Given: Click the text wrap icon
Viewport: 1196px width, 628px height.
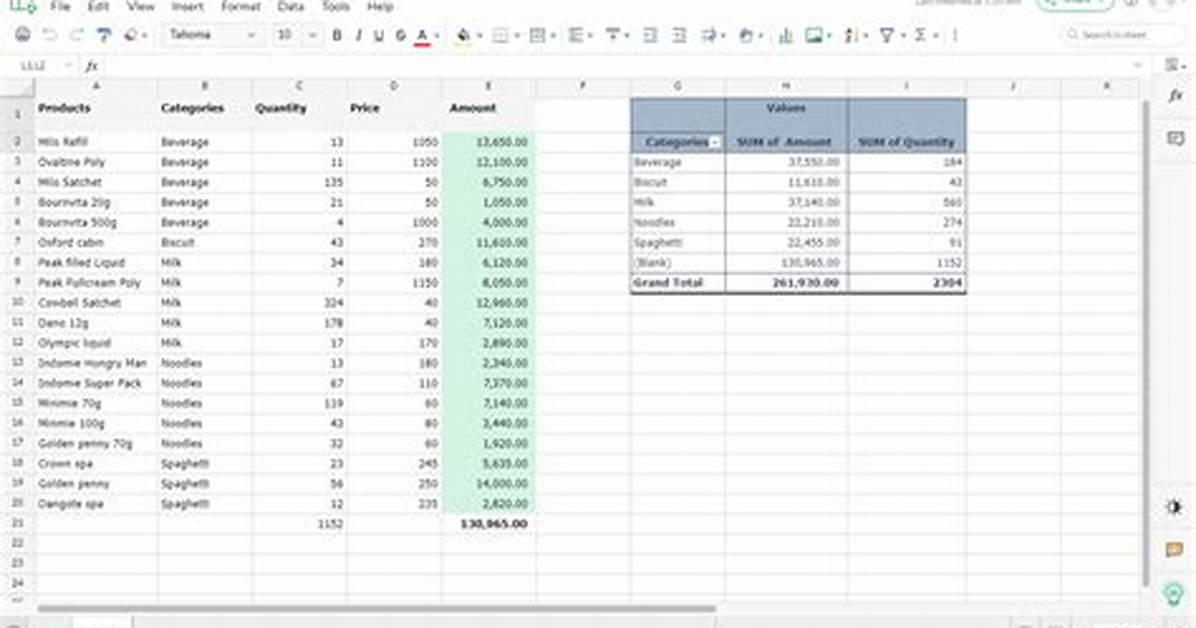Looking at the screenshot, I should coord(709,35).
